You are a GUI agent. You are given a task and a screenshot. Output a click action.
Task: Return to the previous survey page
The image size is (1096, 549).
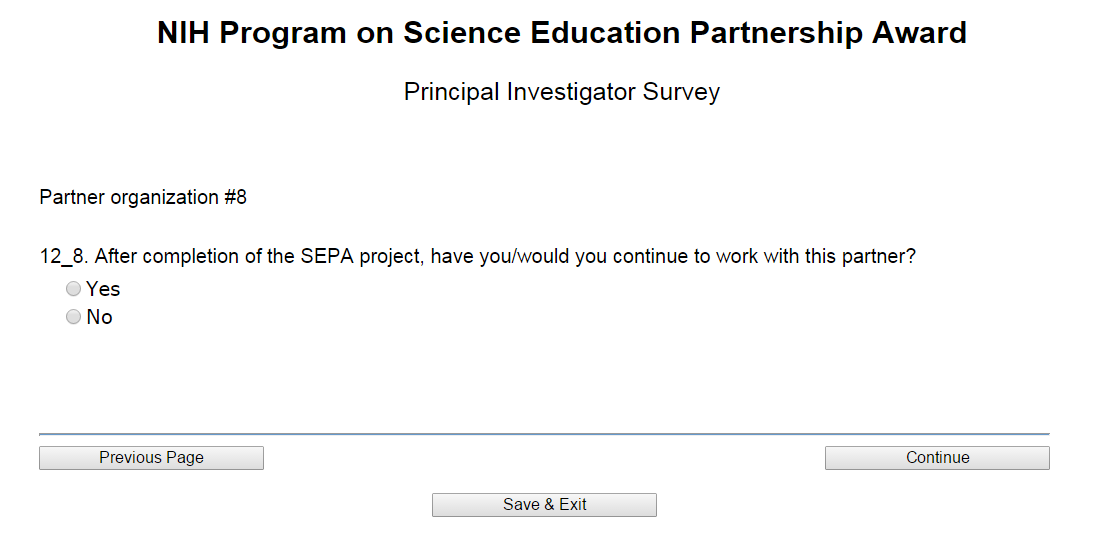[151, 458]
